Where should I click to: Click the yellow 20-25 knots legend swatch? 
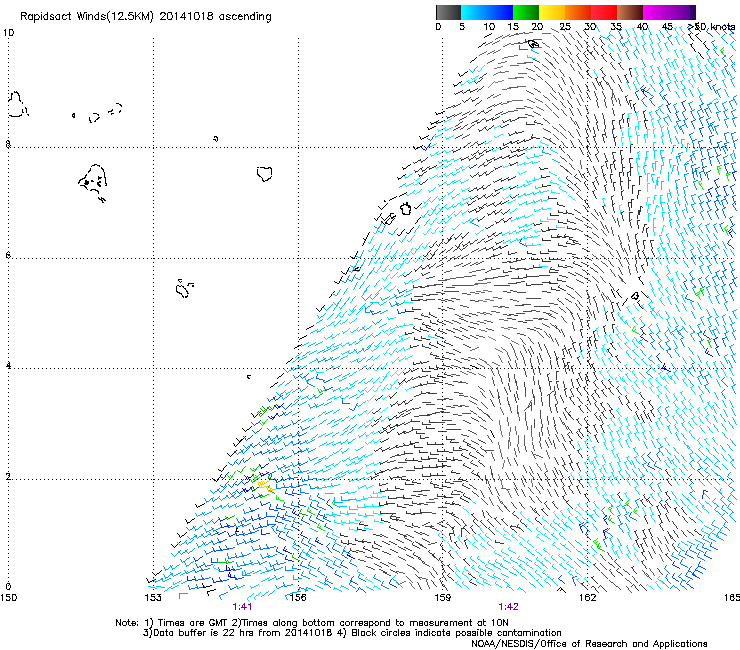[x=552, y=12]
